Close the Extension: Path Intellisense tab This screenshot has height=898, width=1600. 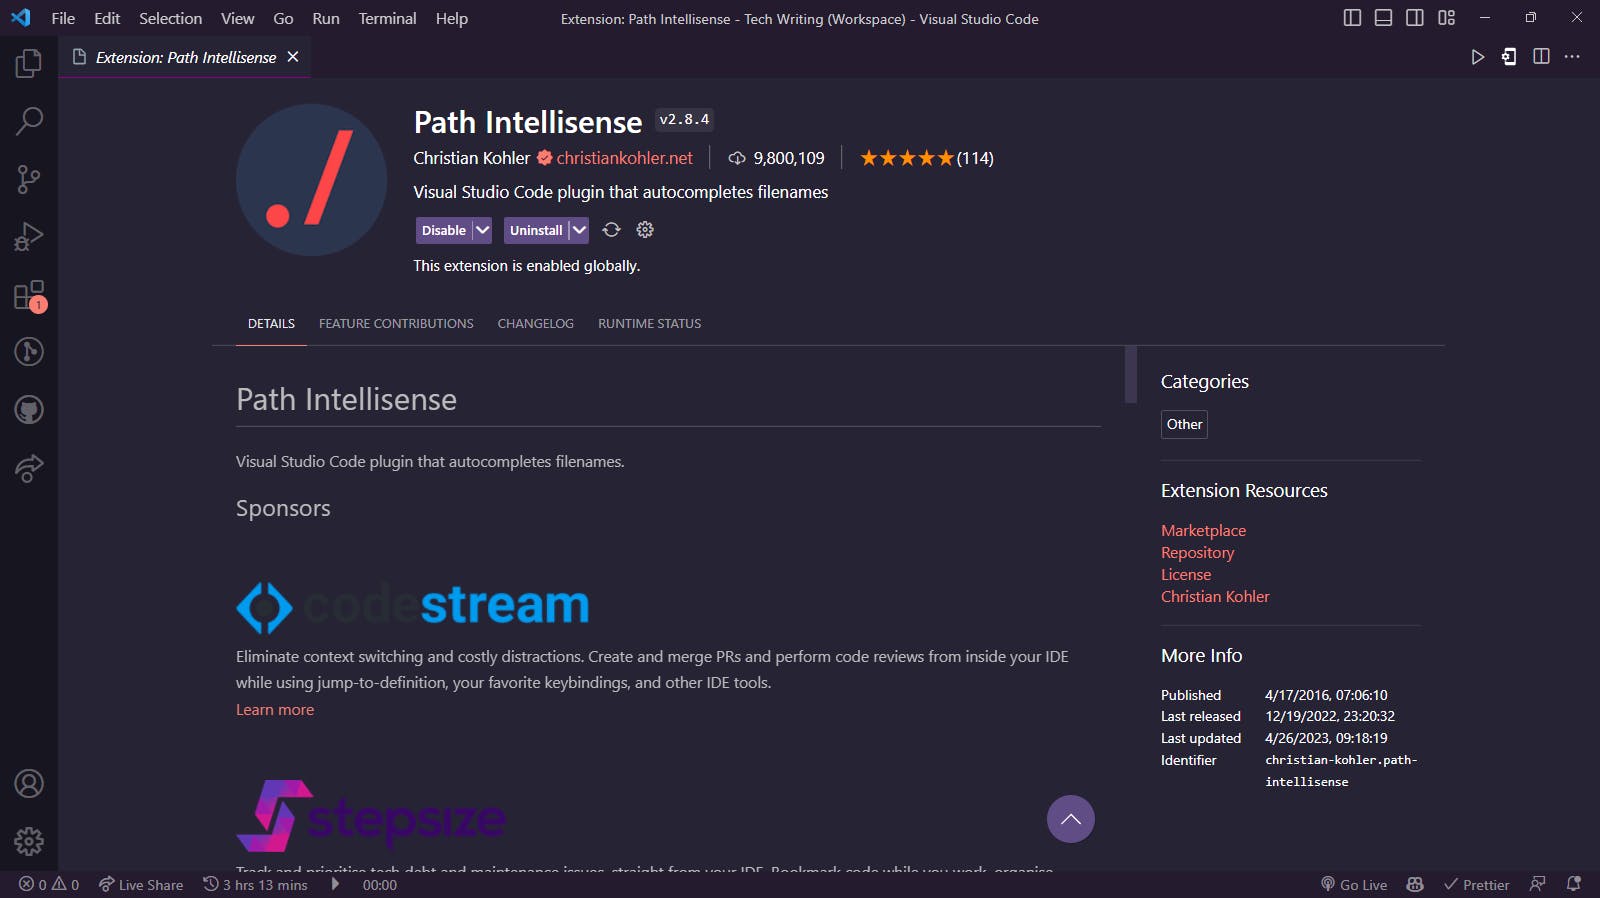coord(293,57)
